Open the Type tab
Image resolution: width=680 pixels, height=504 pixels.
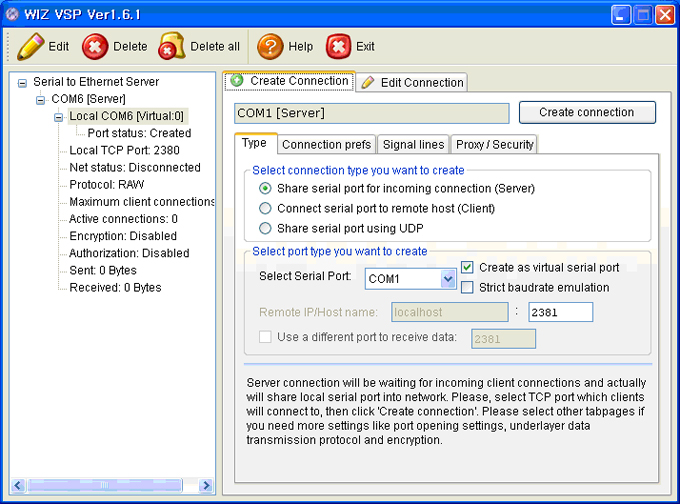click(x=255, y=143)
